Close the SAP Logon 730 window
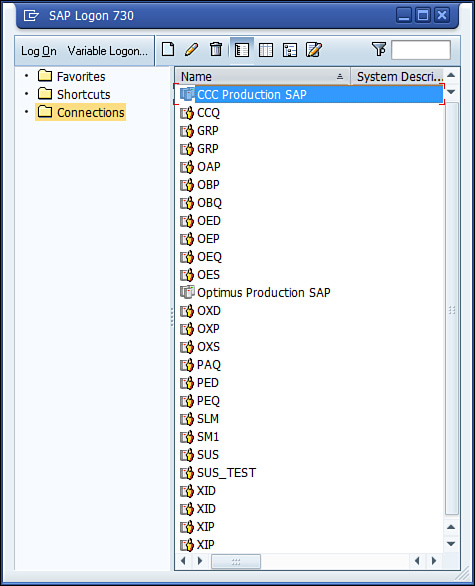Viewport: 475px width, 586px height. pyautogui.click(x=442, y=15)
